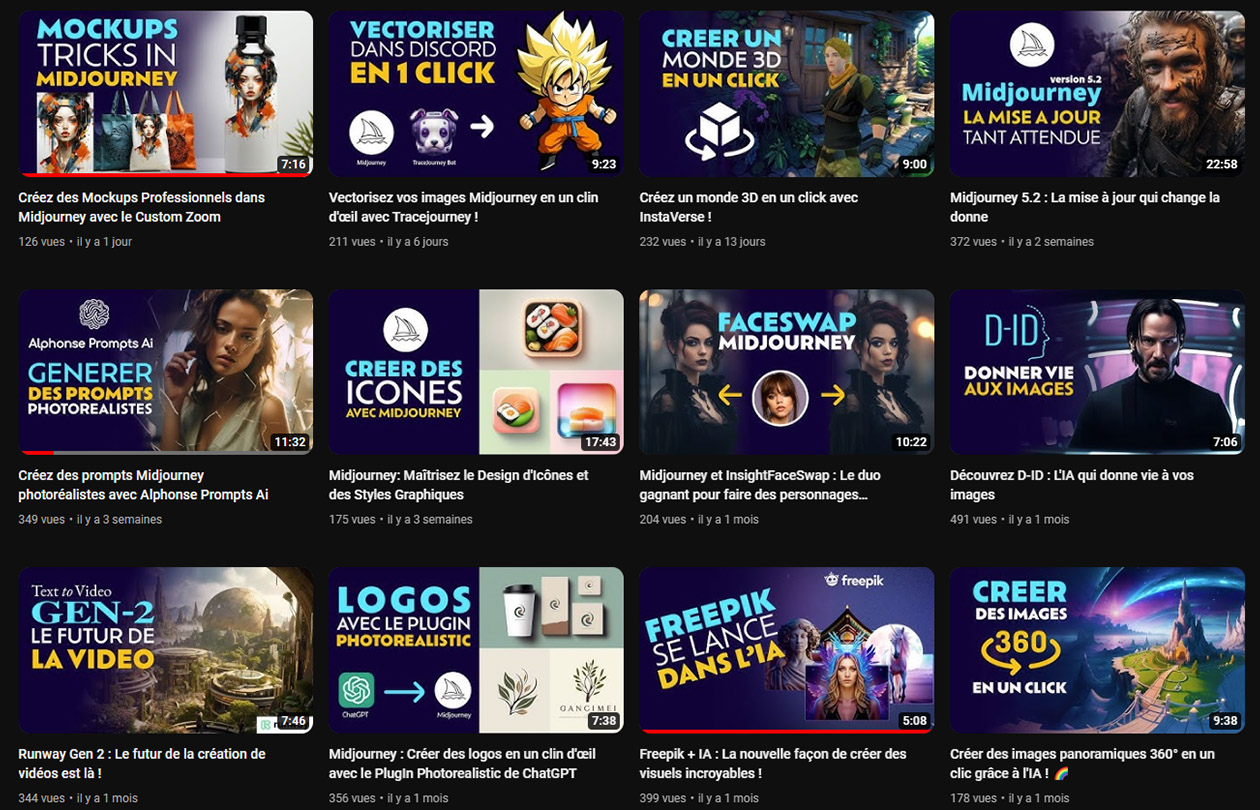Click title 'Midjourney : Créer des logos'
Image resolution: width=1260 pixels, height=810 pixels.
pos(463,763)
